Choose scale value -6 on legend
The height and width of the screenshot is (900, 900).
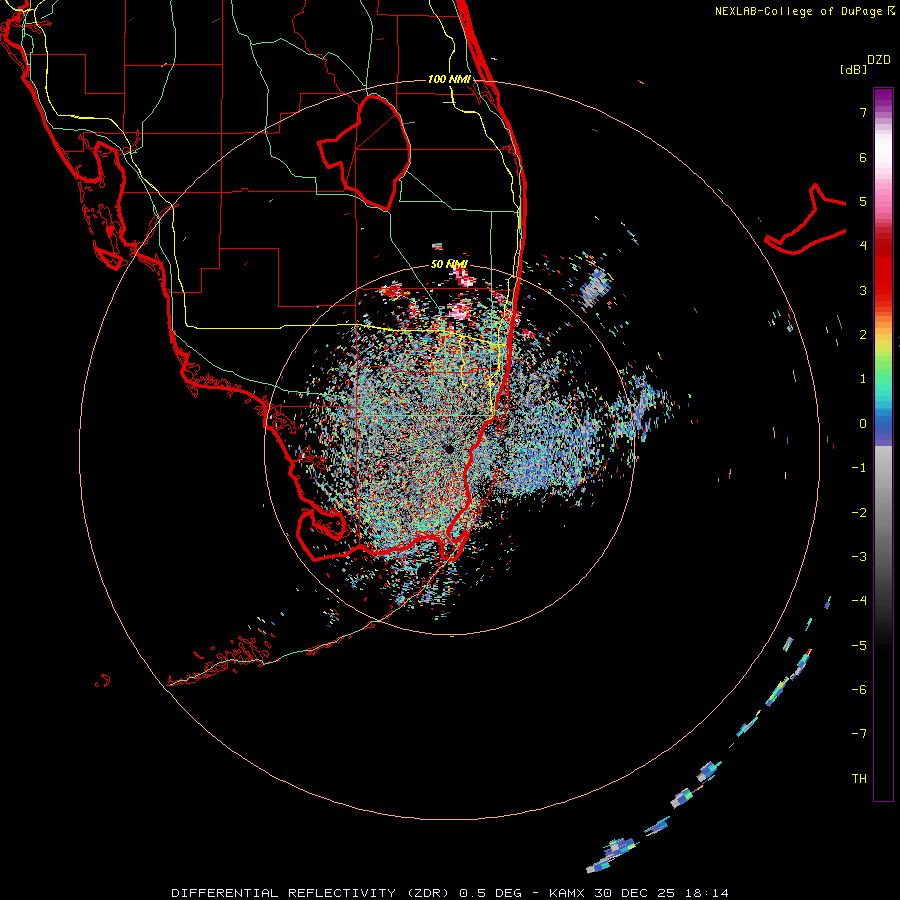(x=859, y=690)
